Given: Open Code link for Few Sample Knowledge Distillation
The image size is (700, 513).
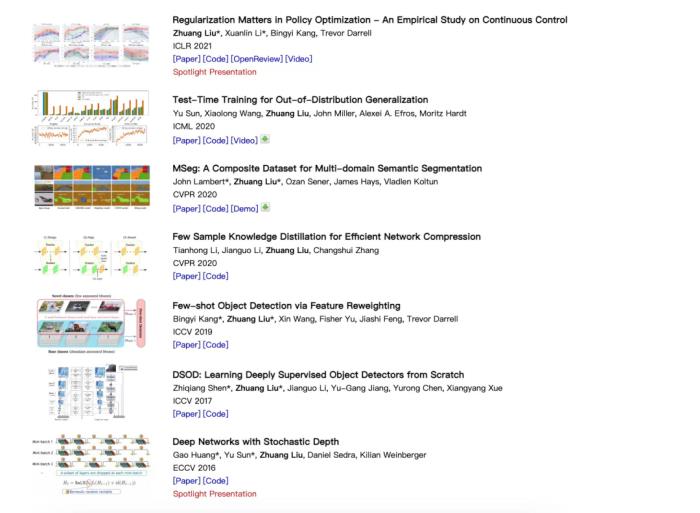Looking at the screenshot, I should [x=215, y=276].
